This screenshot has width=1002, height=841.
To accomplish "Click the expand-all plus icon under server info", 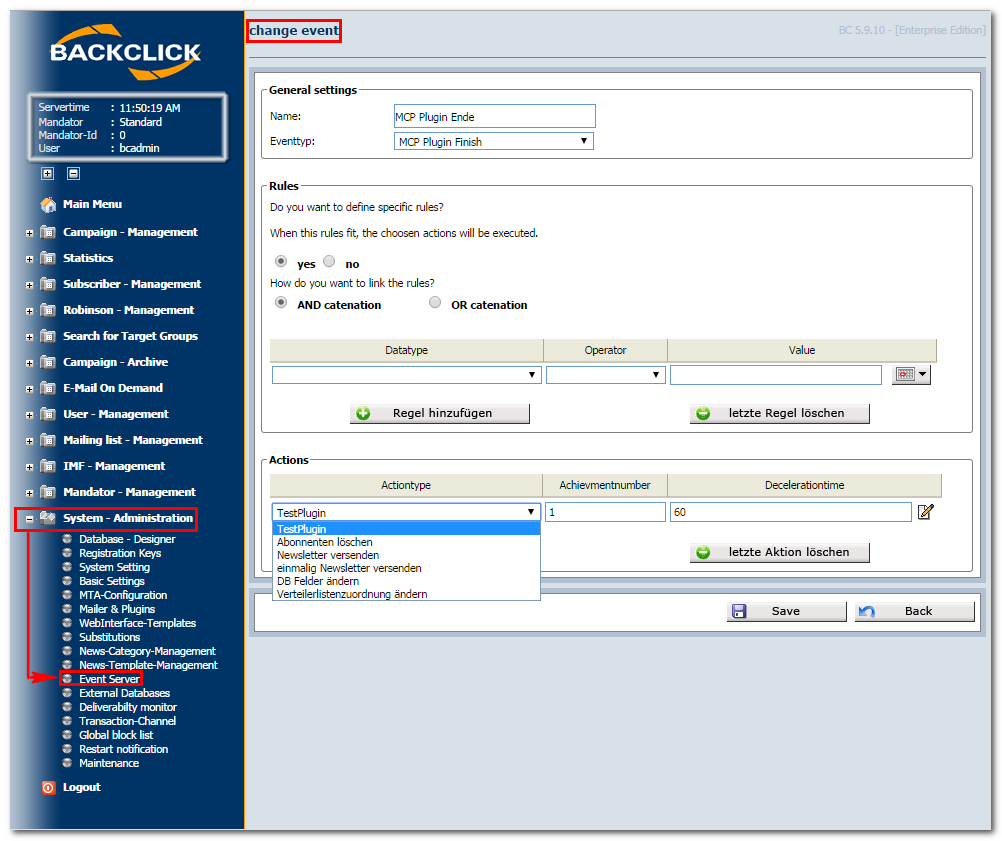I will (47, 173).
